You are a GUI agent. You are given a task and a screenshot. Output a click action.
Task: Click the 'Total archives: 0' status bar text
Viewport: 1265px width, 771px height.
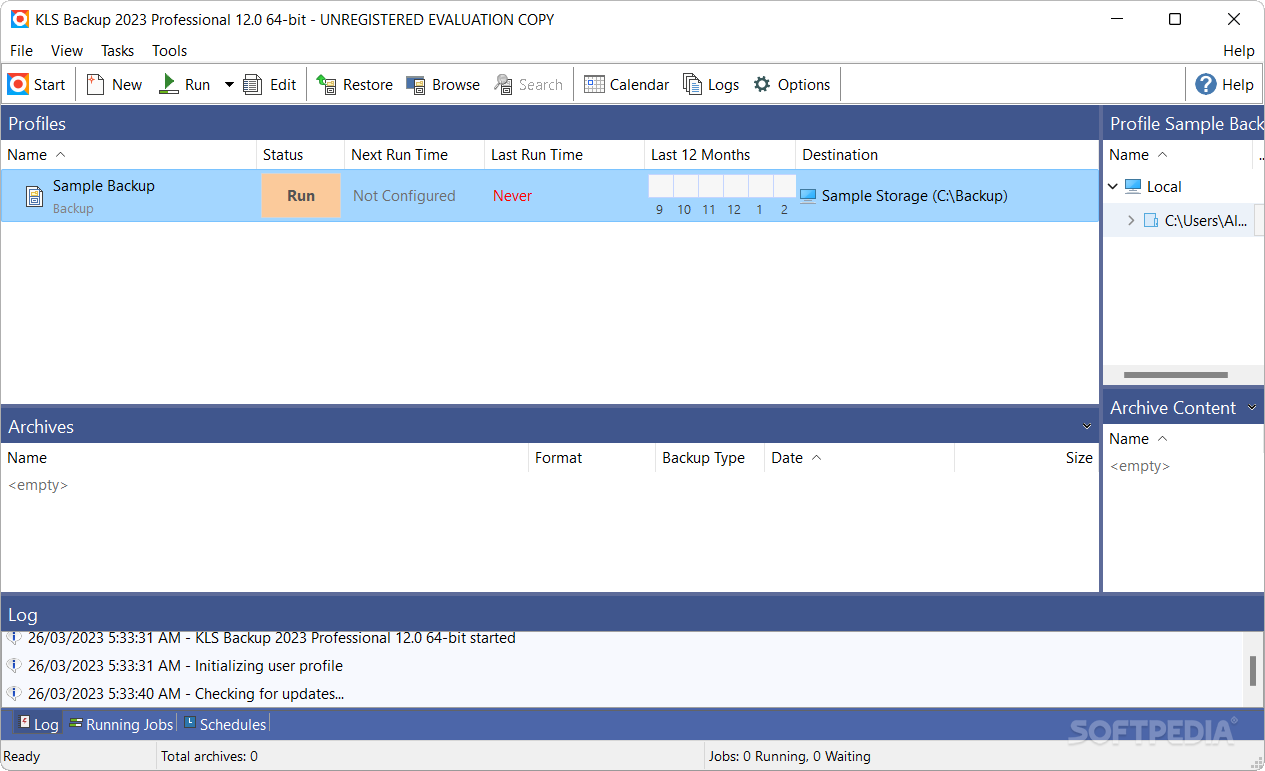coord(209,756)
